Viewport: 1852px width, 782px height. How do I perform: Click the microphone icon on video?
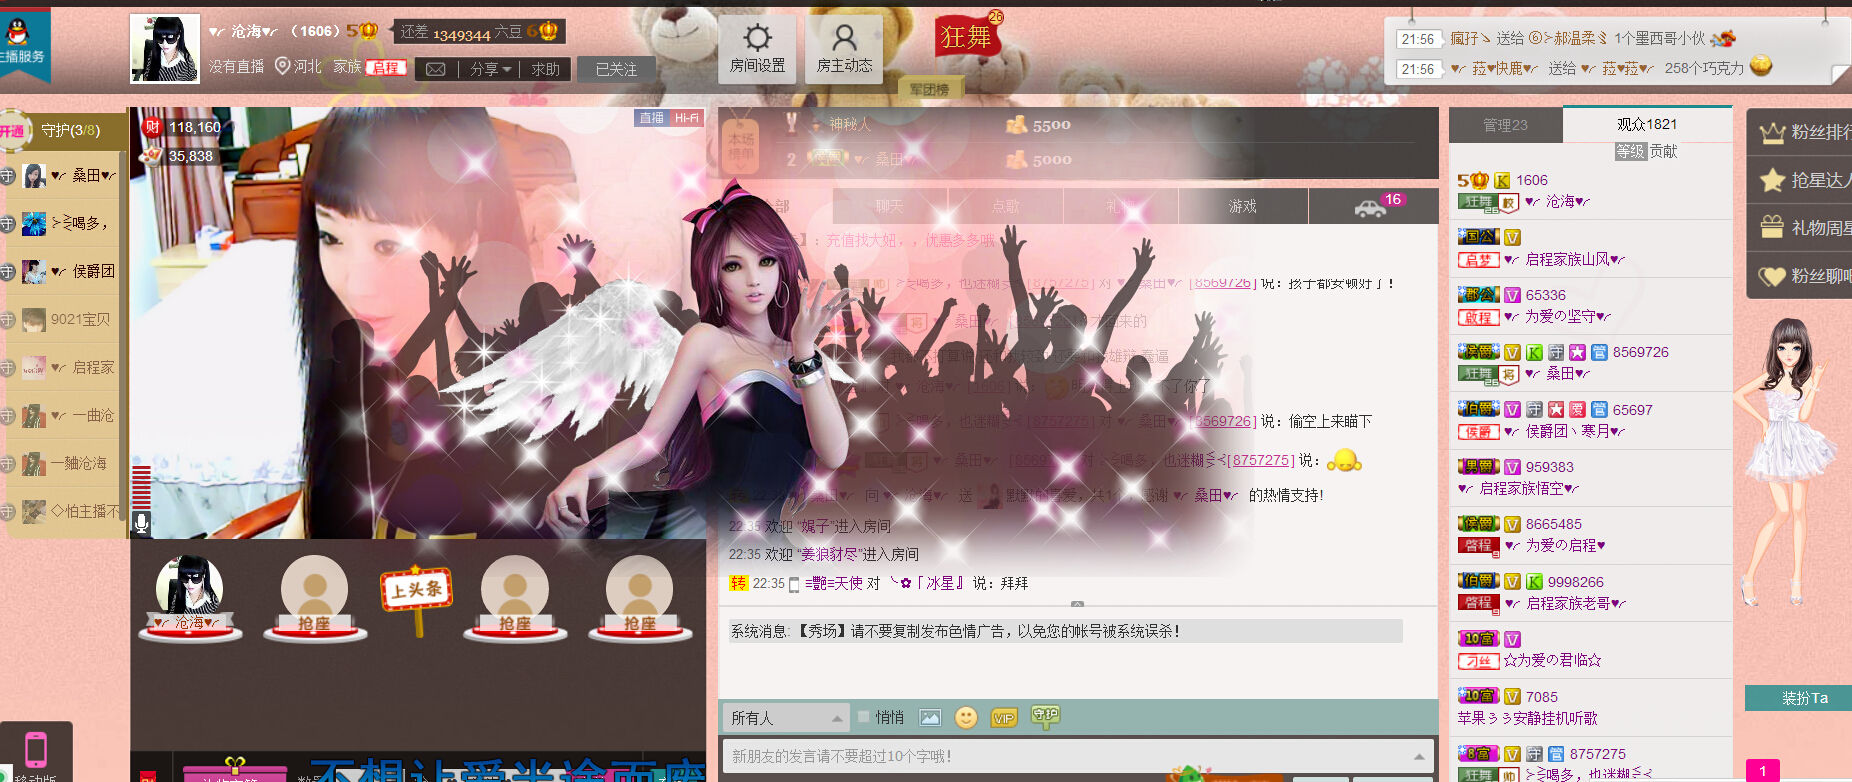click(142, 522)
